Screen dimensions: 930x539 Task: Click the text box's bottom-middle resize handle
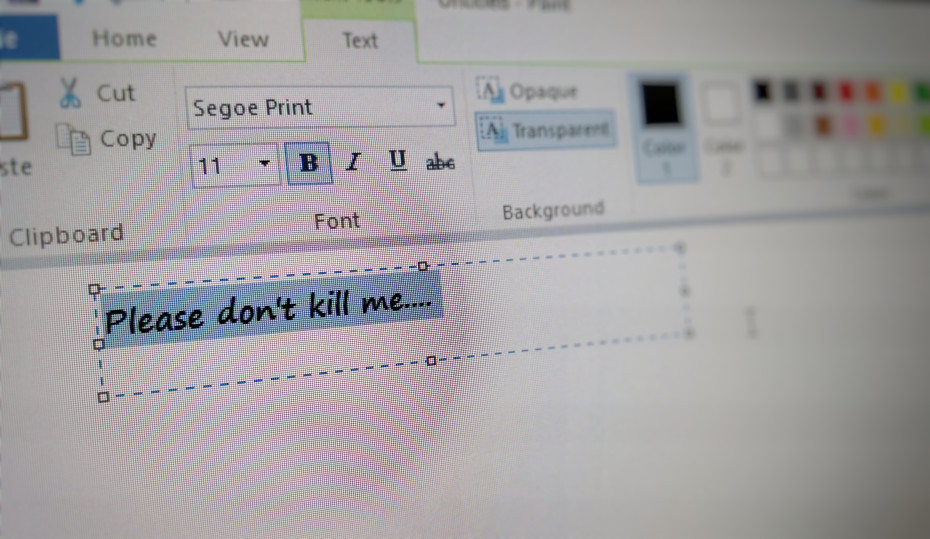pos(432,361)
